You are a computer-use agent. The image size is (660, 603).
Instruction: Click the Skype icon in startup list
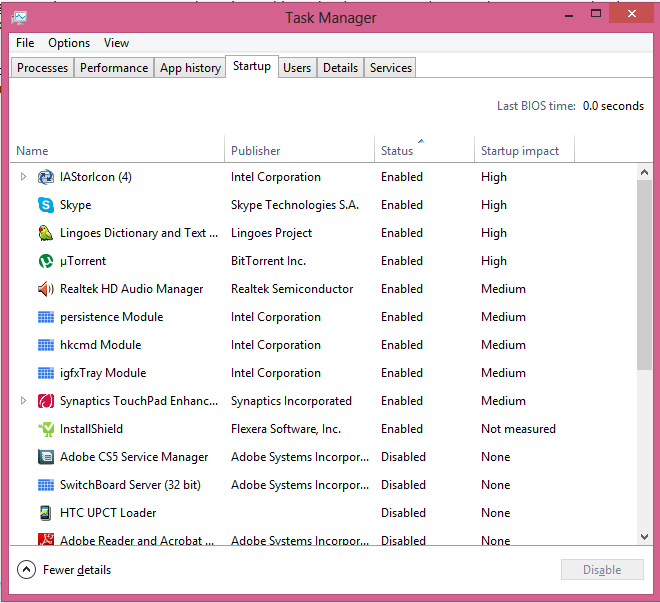click(46, 205)
